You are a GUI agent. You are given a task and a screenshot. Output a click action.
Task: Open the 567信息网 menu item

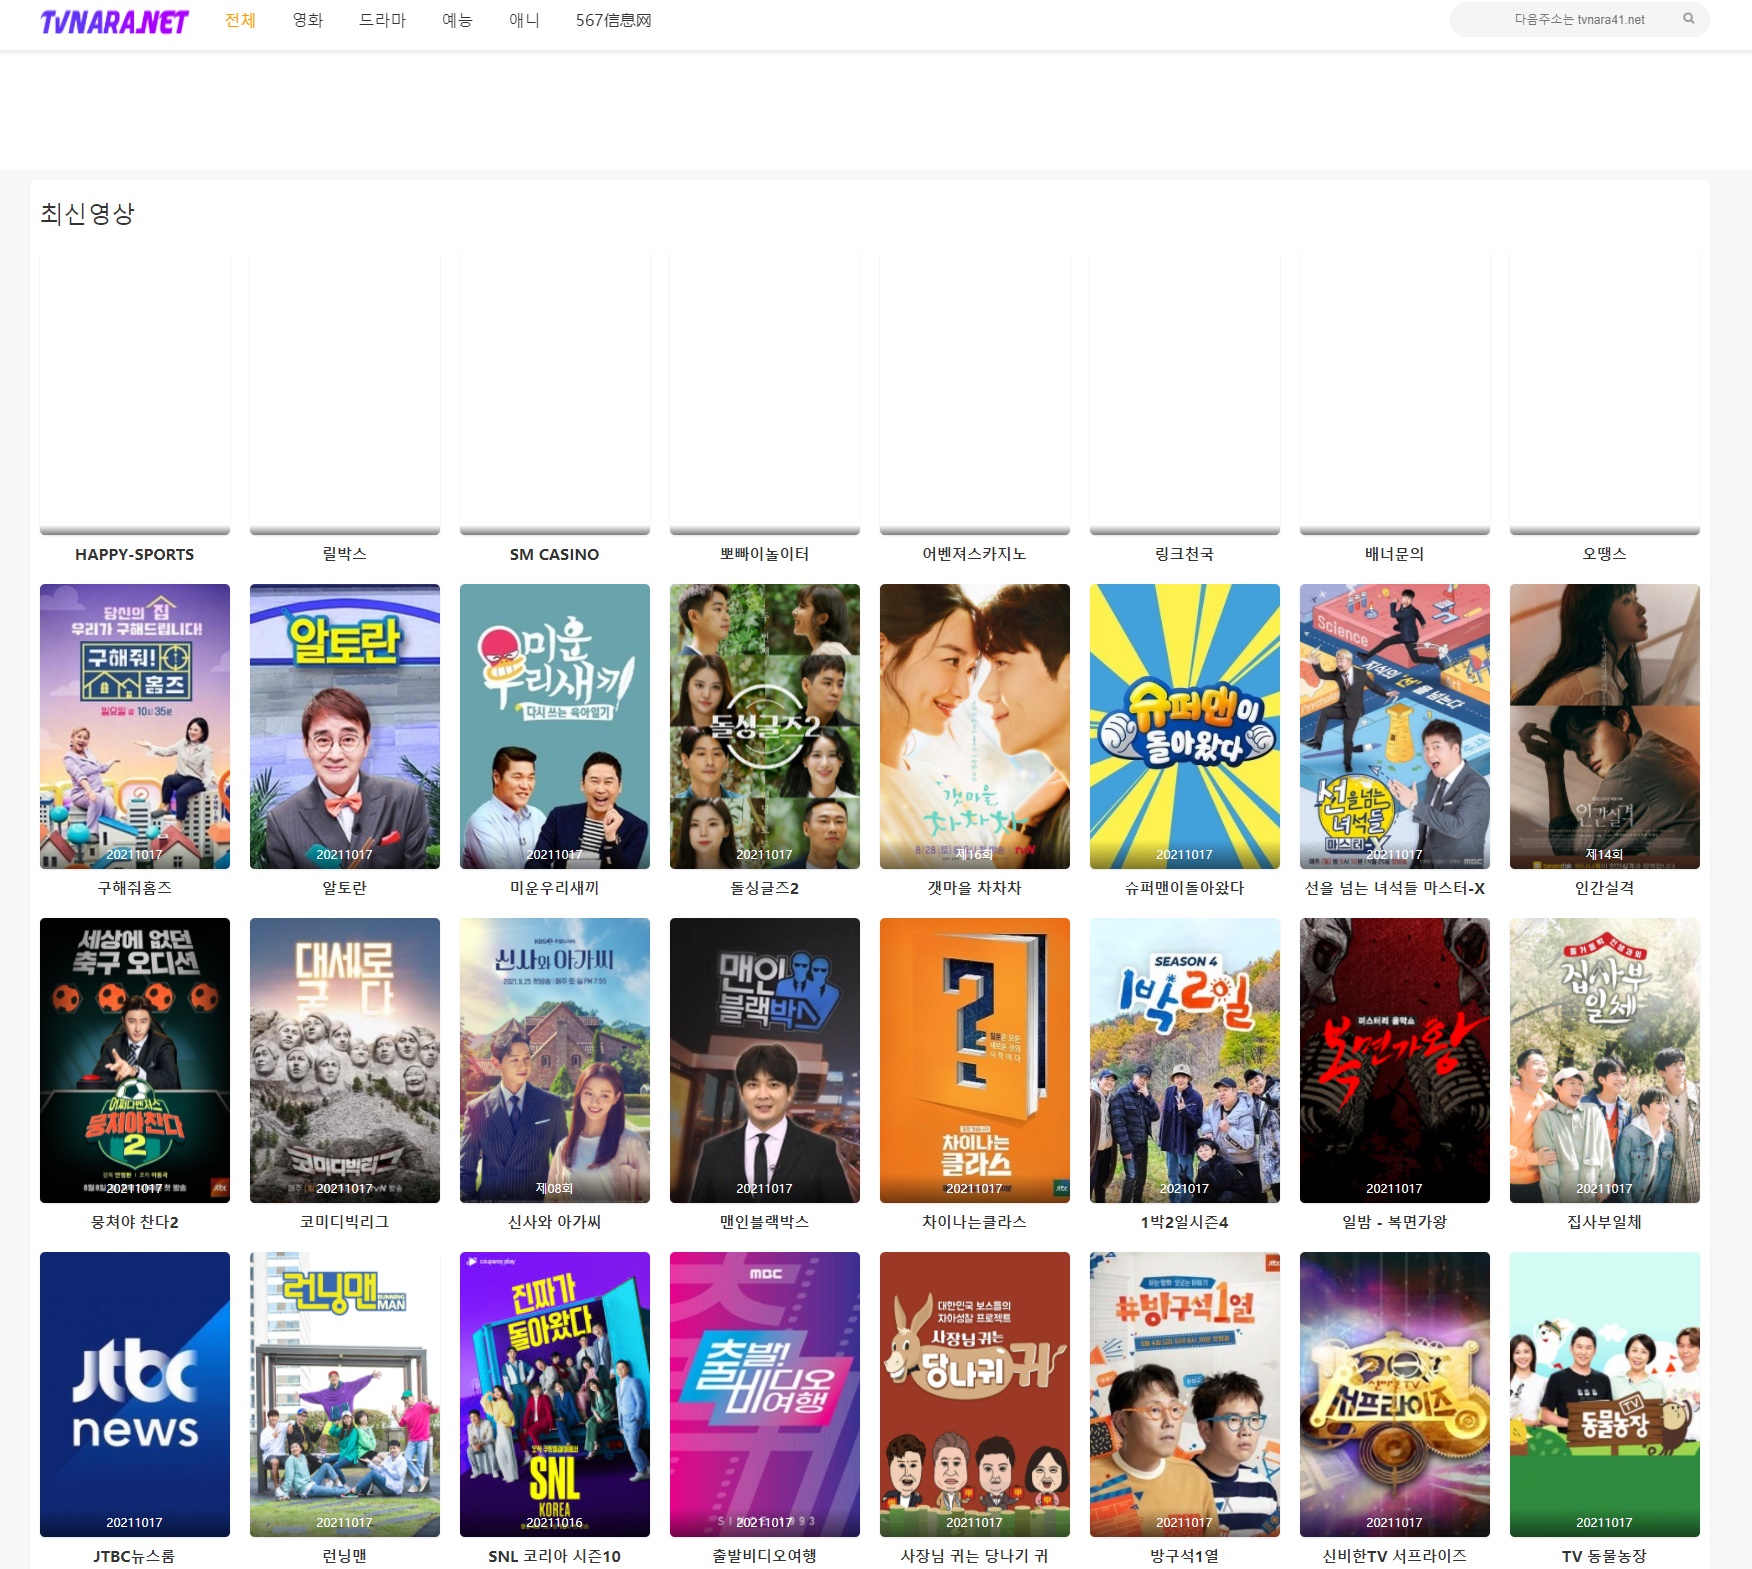click(614, 20)
